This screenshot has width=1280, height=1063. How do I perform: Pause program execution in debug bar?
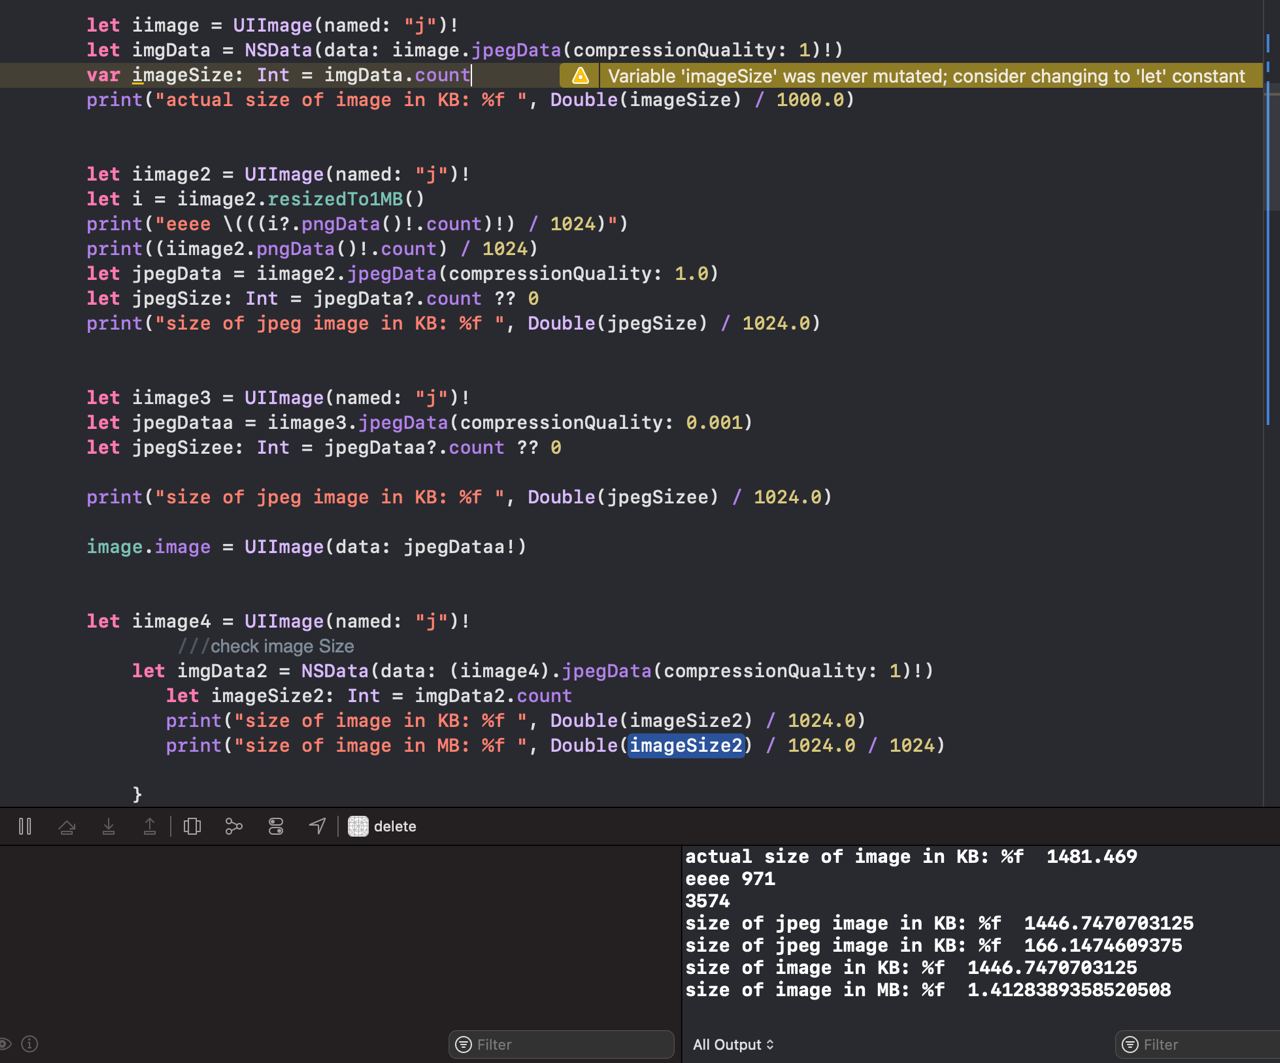pyautogui.click(x=25, y=826)
